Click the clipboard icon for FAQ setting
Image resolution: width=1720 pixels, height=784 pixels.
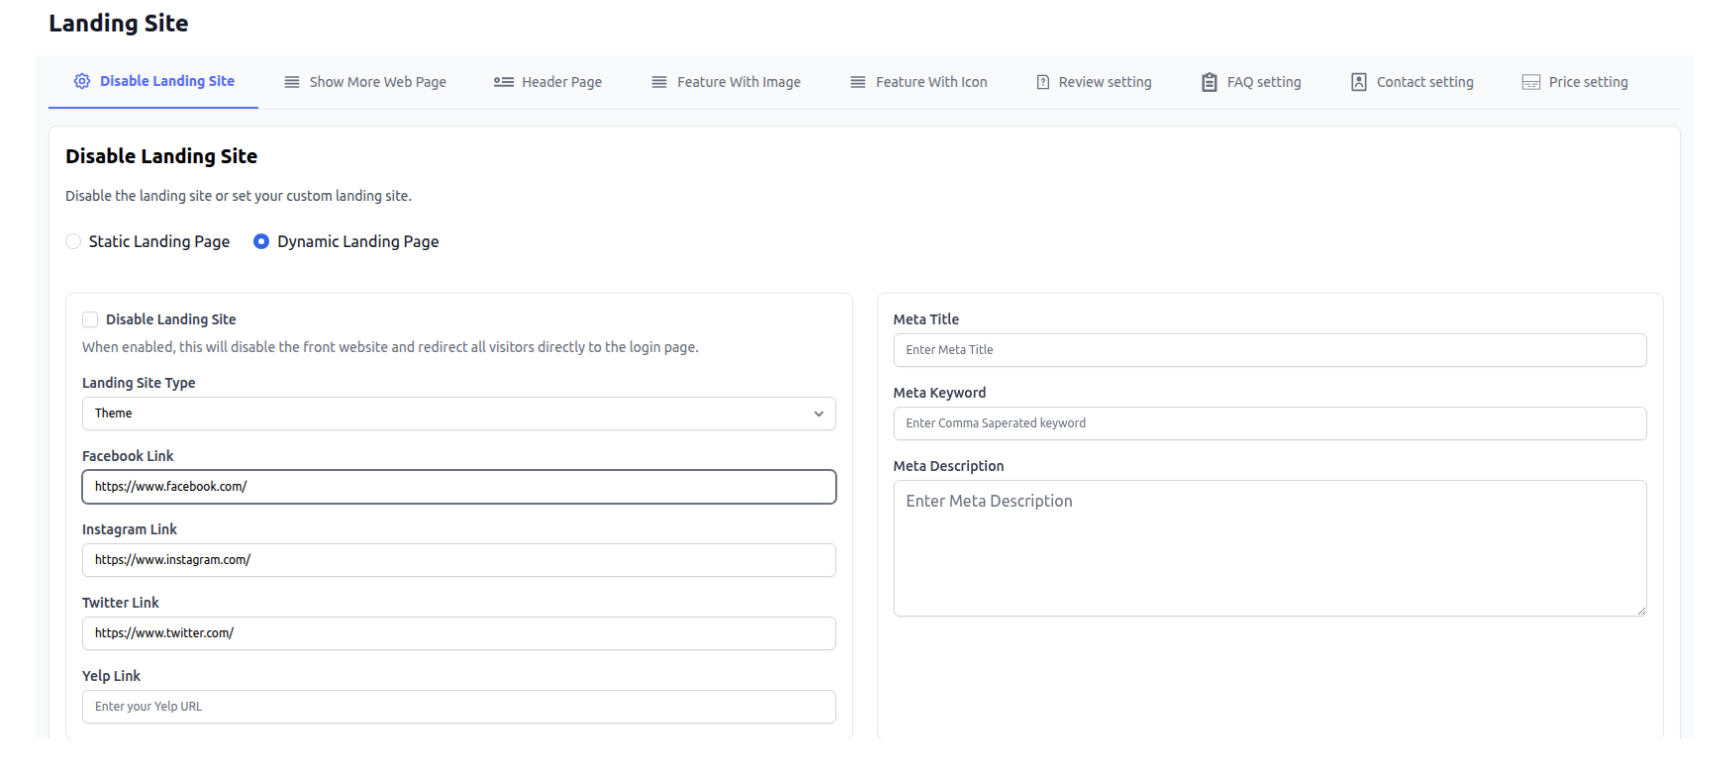[x=1209, y=82]
